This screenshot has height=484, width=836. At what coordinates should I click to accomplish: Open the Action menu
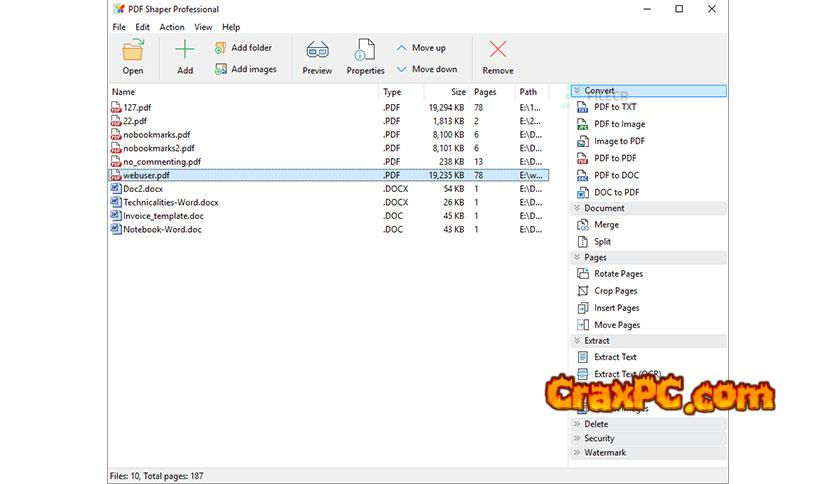click(172, 27)
